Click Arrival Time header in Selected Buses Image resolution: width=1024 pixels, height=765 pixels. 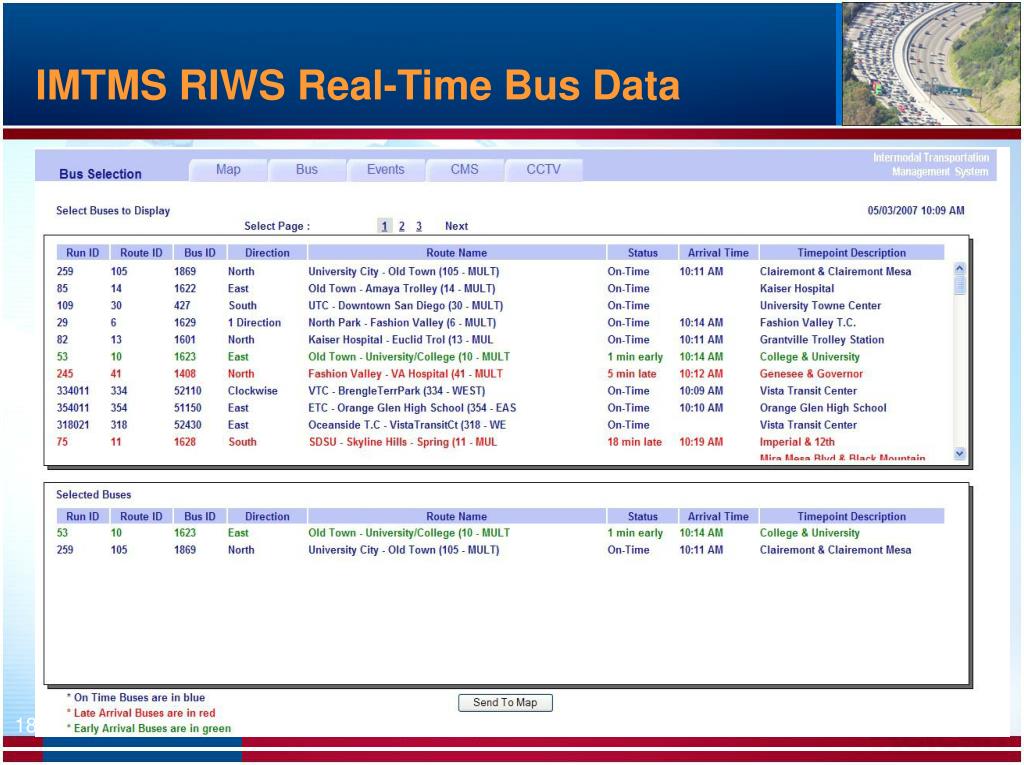718,516
